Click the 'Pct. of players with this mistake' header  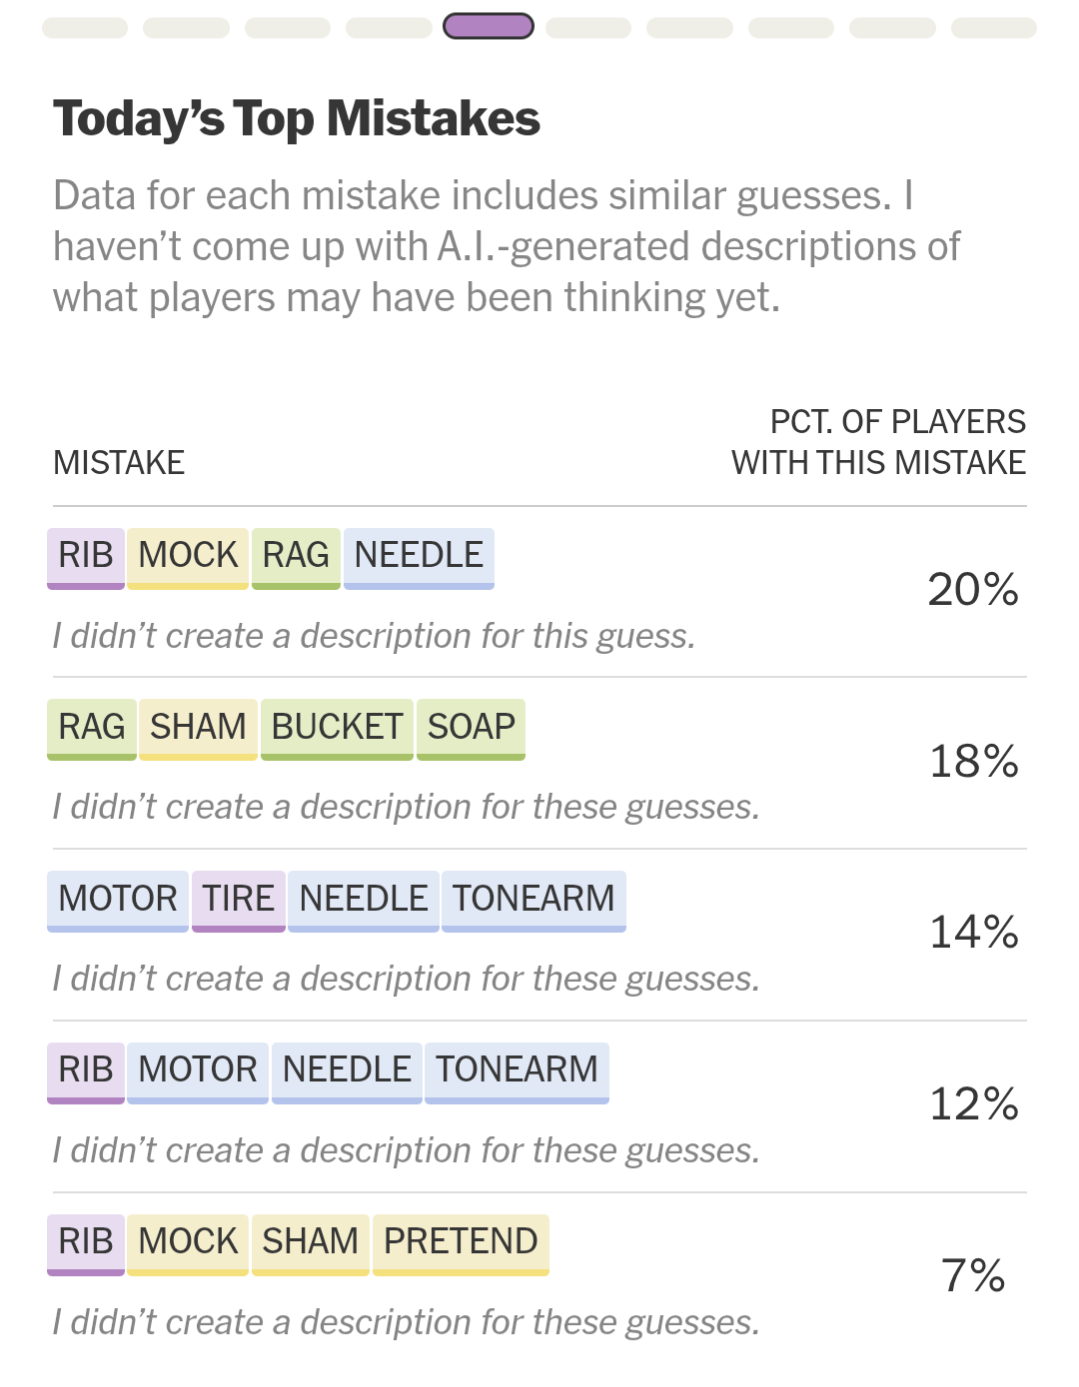coord(879,442)
